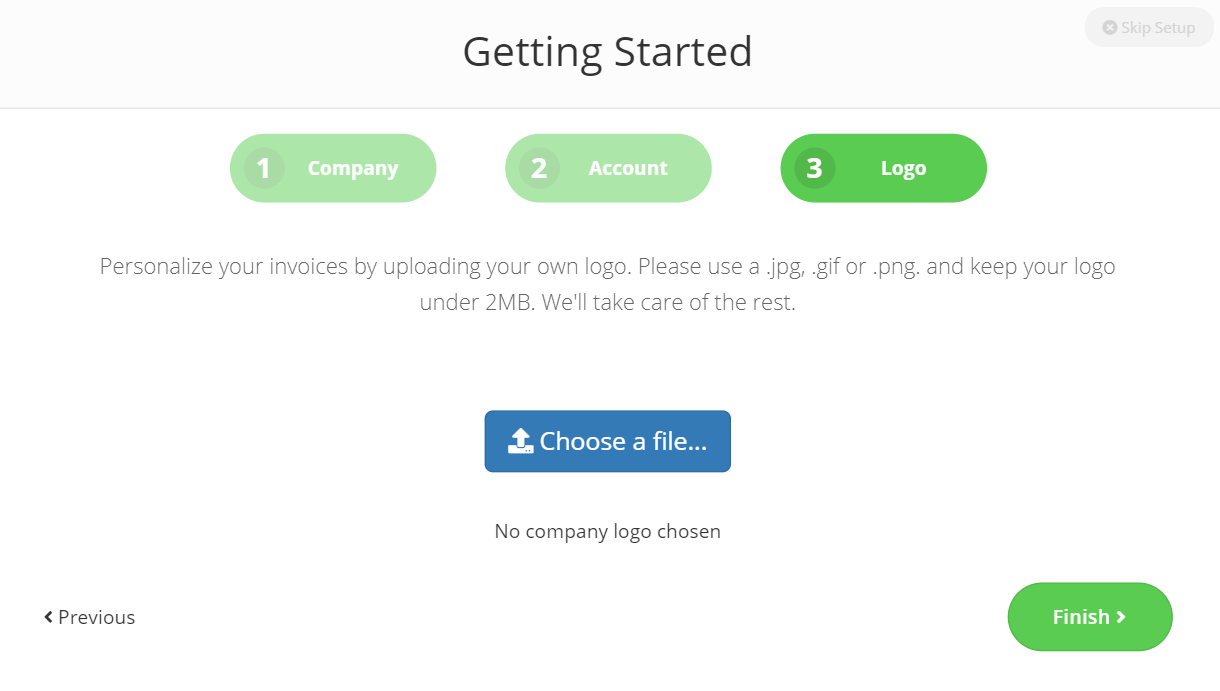1220x691 pixels.
Task: Select the number 2 step circle
Action: [539, 168]
